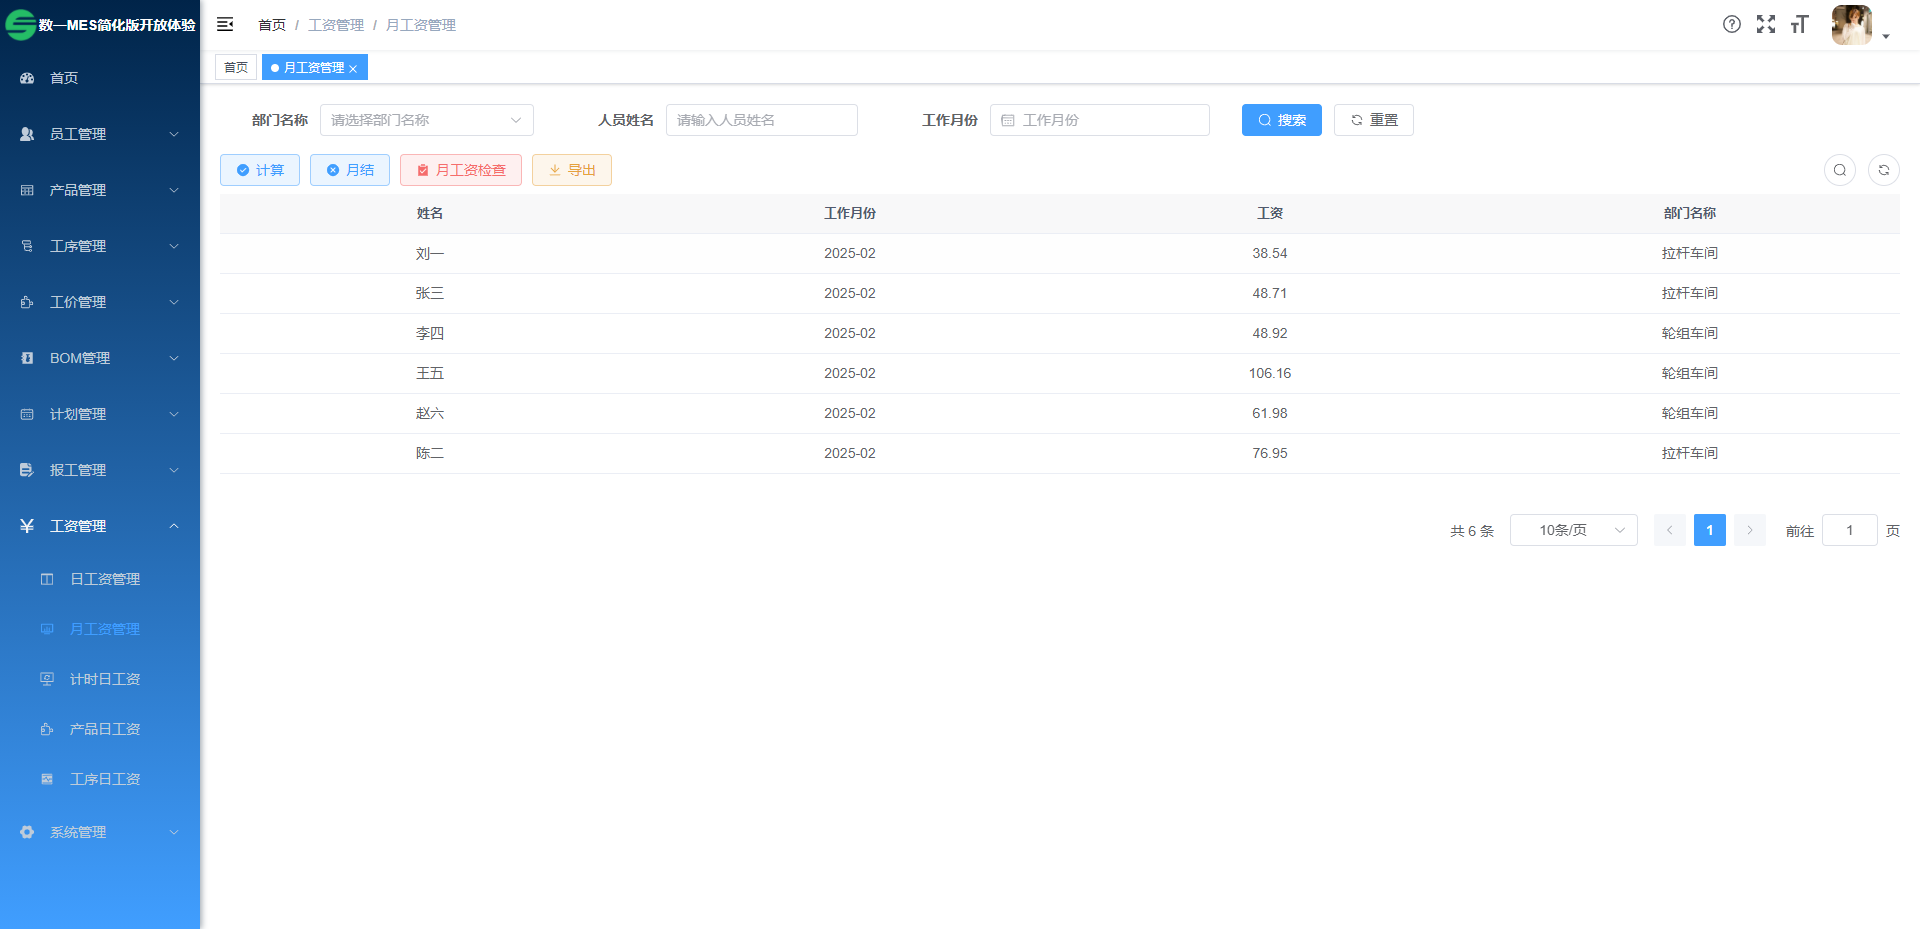Viewport: 1920px width, 929px height.
Task: Collapse the sidebar with the hamburger icon
Action: pyautogui.click(x=225, y=24)
